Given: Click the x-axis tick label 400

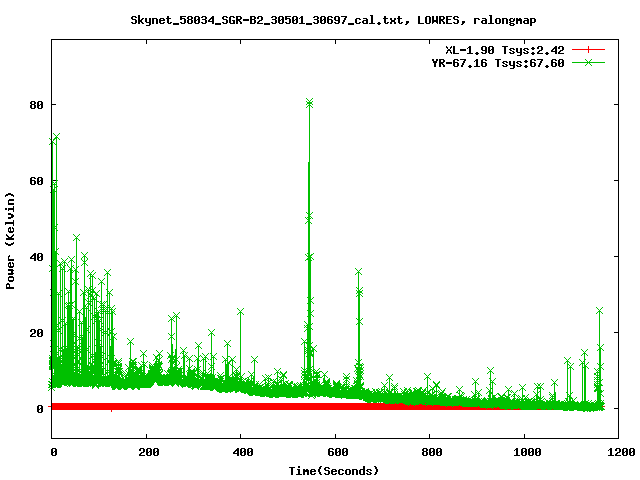Looking at the screenshot, I should point(243,452).
